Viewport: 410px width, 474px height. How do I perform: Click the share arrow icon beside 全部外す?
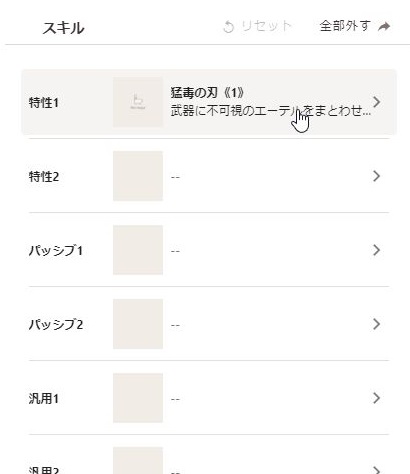[x=384, y=26]
